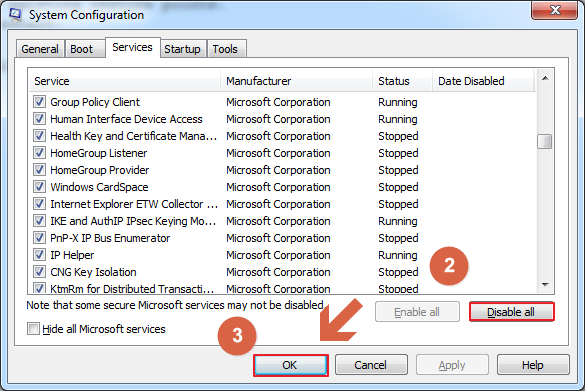585x391 pixels.
Task: Click the services list scrollbar thumb
Action: (x=545, y=141)
